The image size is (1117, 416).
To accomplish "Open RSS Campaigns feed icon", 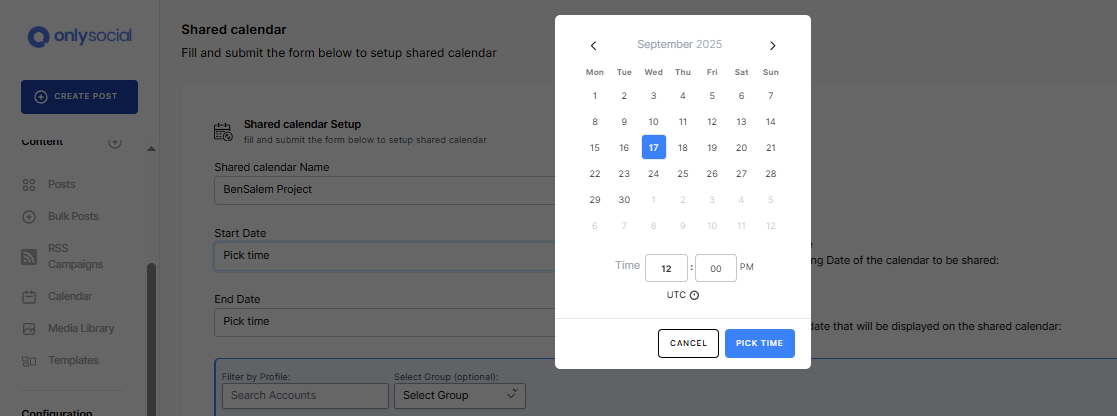I will click(x=29, y=256).
